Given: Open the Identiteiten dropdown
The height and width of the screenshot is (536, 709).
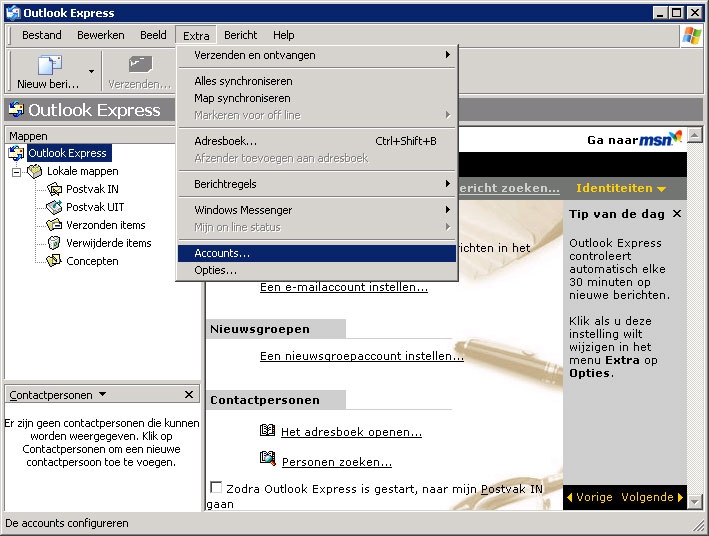Looking at the screenshot, I should pyautogui.click(x=621, y=188).
